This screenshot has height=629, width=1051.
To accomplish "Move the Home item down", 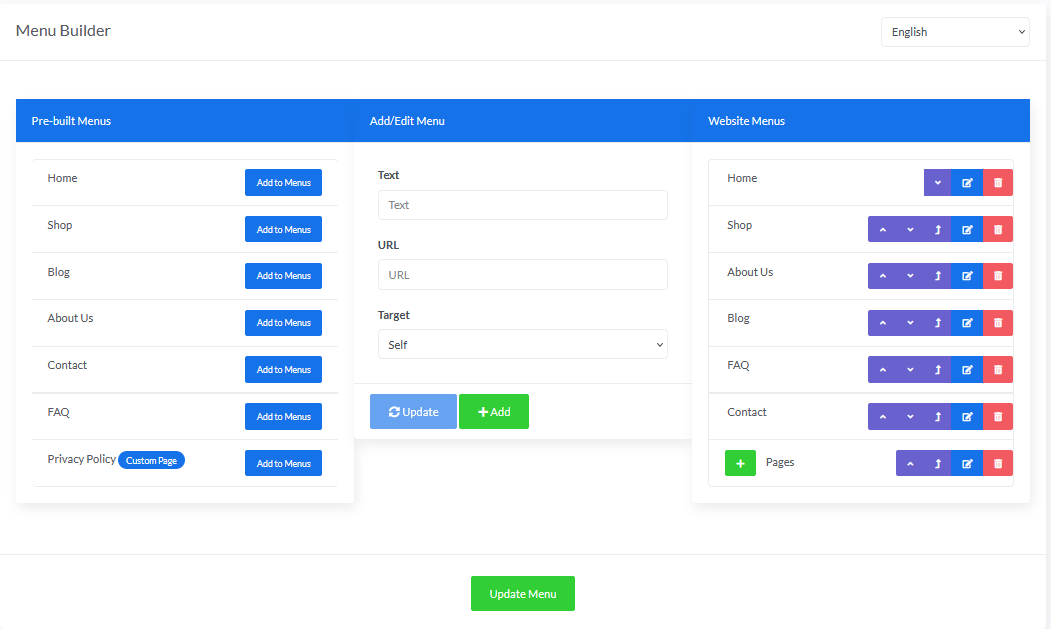I will [937, 183].
